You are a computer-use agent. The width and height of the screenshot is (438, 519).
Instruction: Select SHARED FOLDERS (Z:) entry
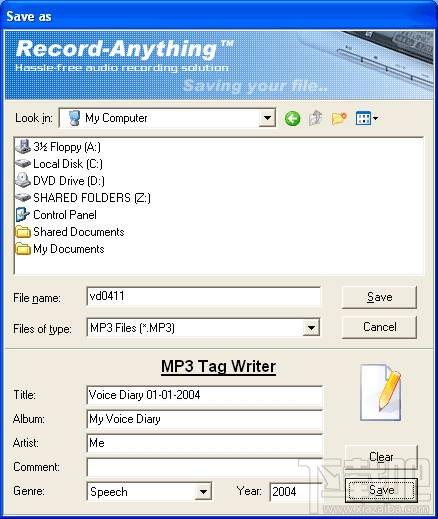point(83,198)
